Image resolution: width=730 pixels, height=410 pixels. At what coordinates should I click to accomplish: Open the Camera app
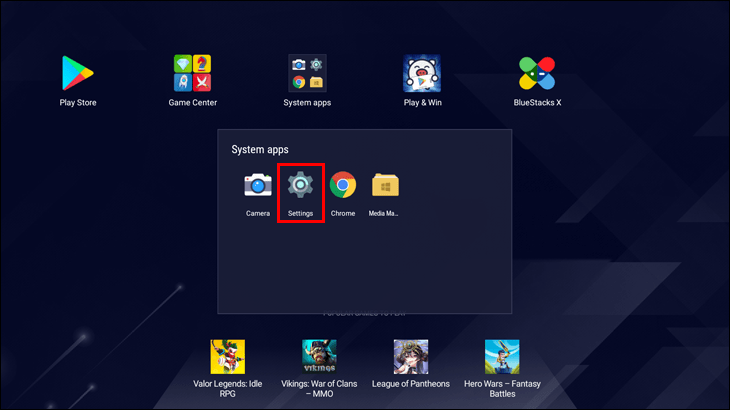click(258, 185)
